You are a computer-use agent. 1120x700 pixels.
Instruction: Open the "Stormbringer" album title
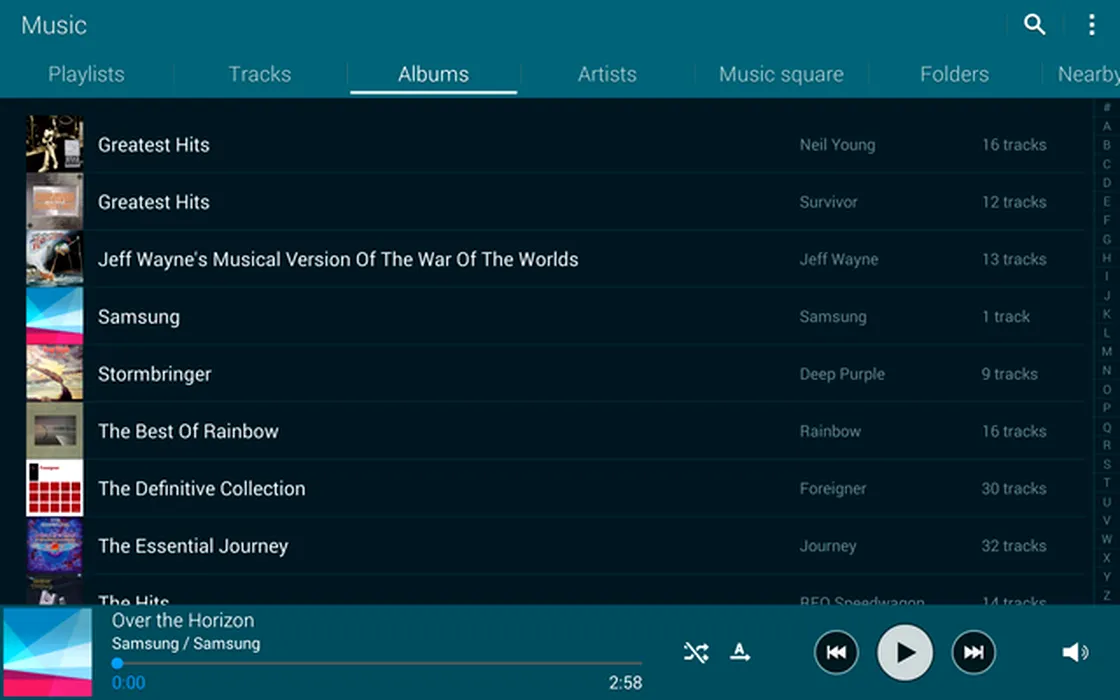tap(154, 374)
